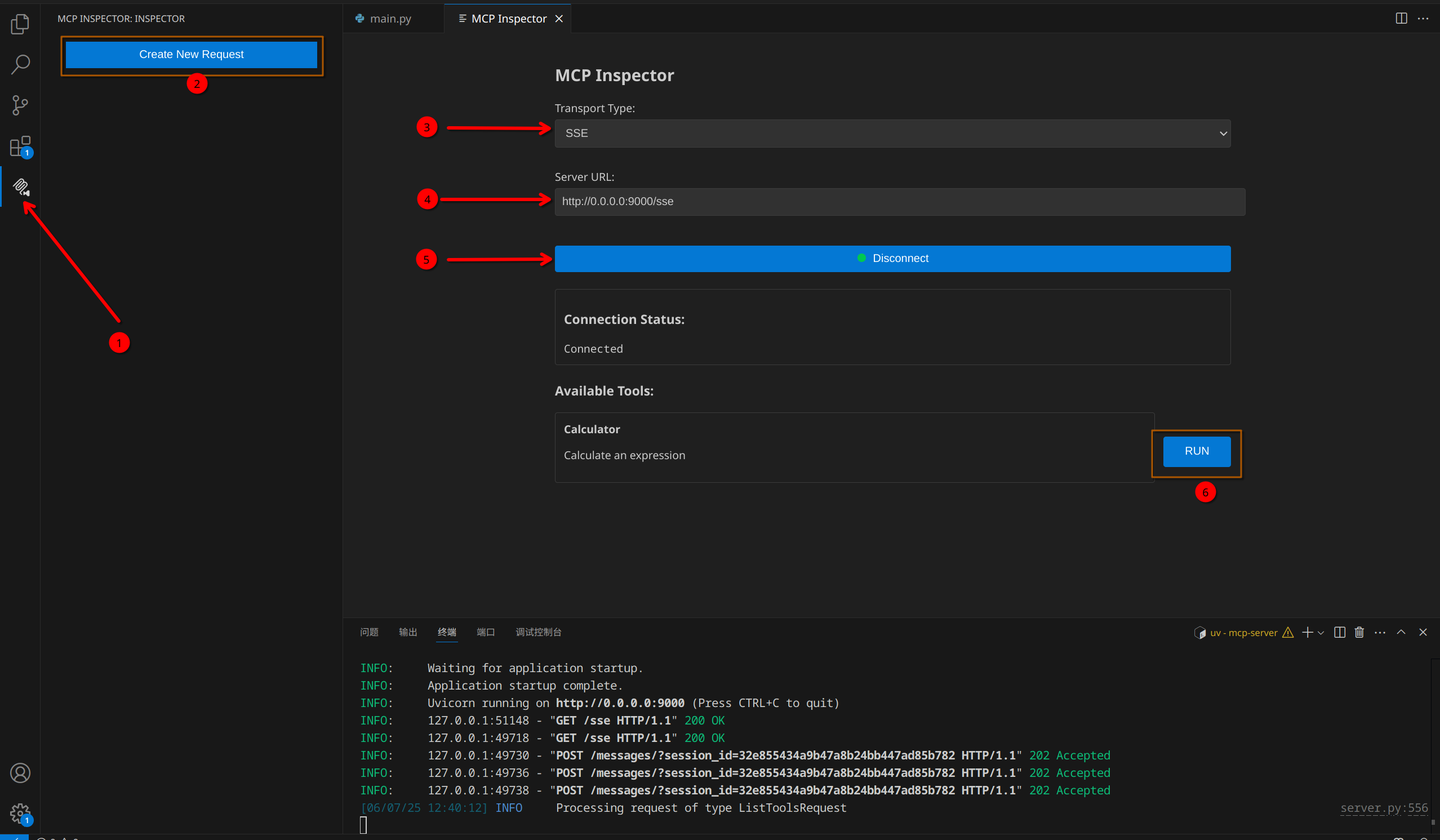
Task: Click the Server URL input field
Action: (899, 201)
